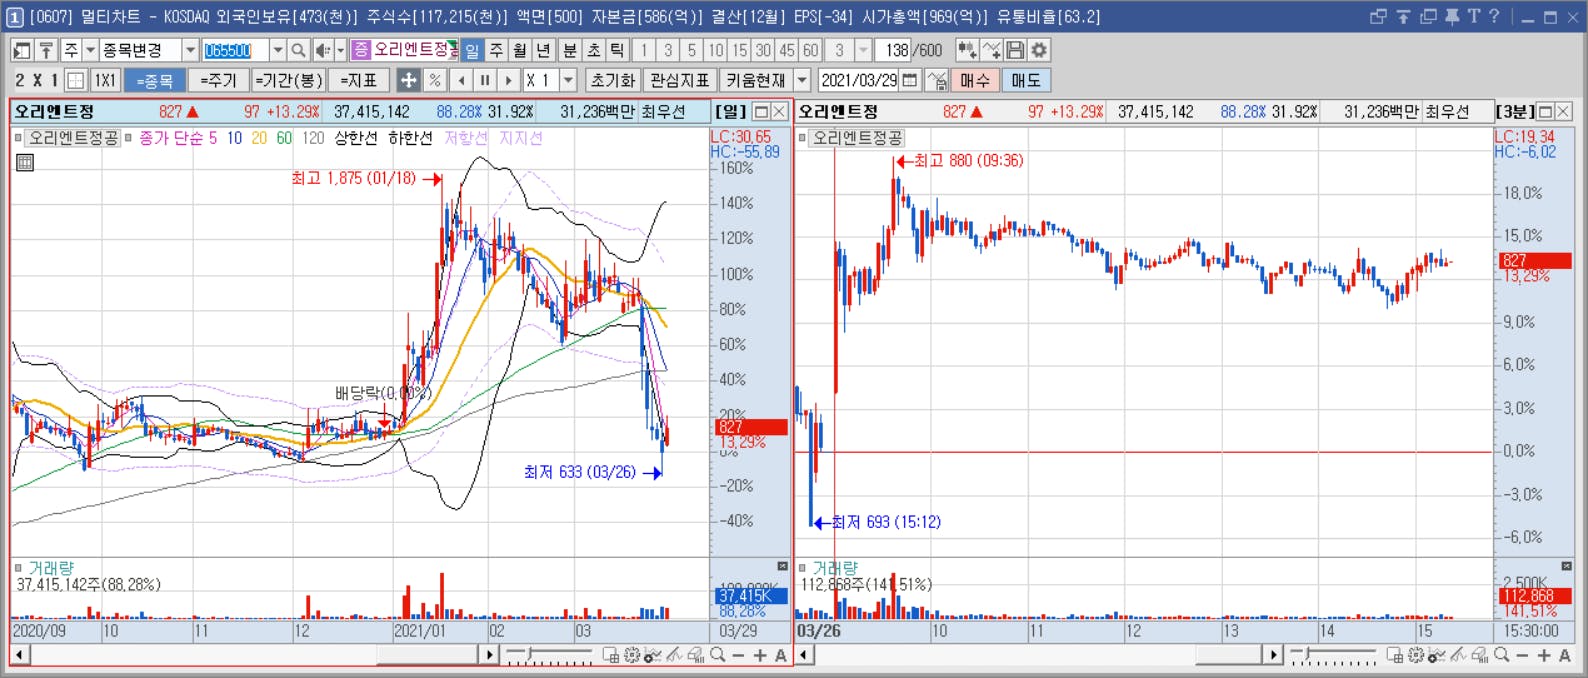The height and width of the screenshot is (678, 1588).
Task: Select the yearly (년) period
Action: tap(543, 50)
